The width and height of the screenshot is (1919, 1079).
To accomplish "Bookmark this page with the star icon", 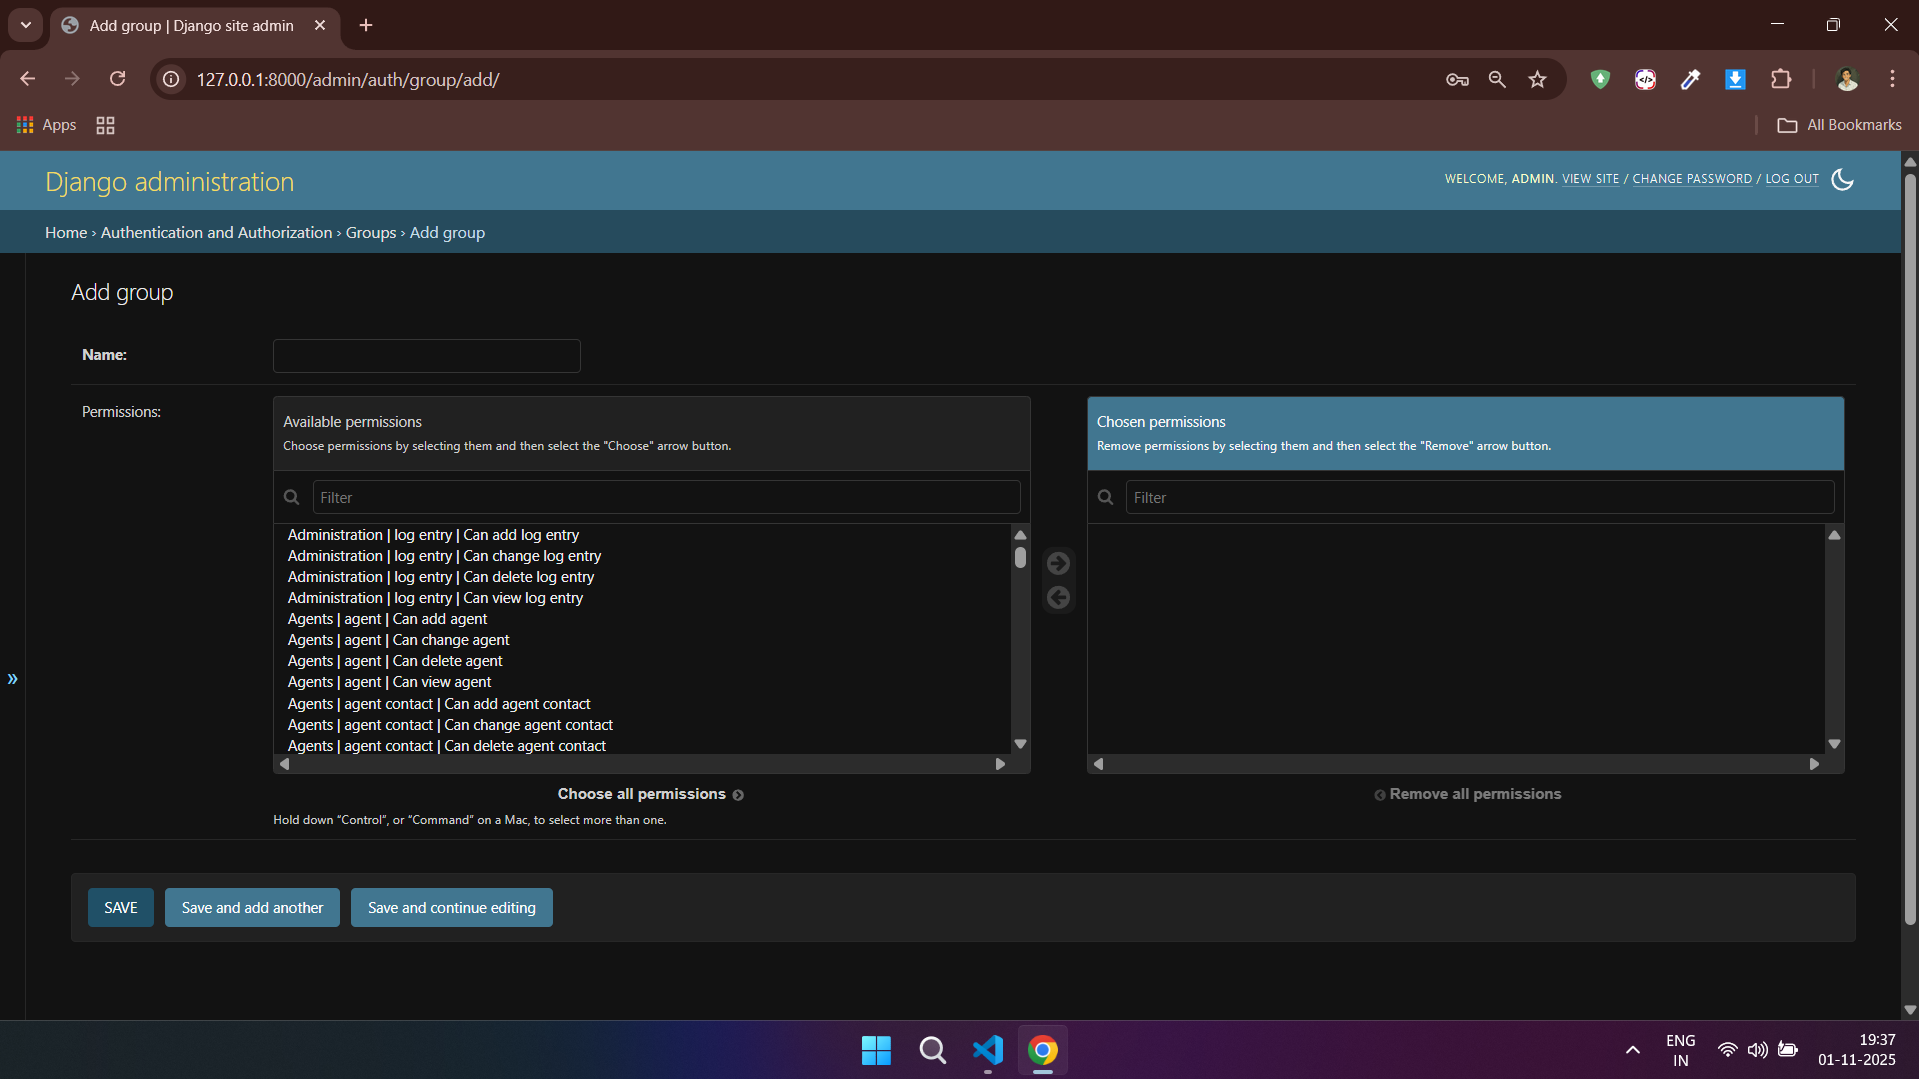I will click(x=1538, y=79).
